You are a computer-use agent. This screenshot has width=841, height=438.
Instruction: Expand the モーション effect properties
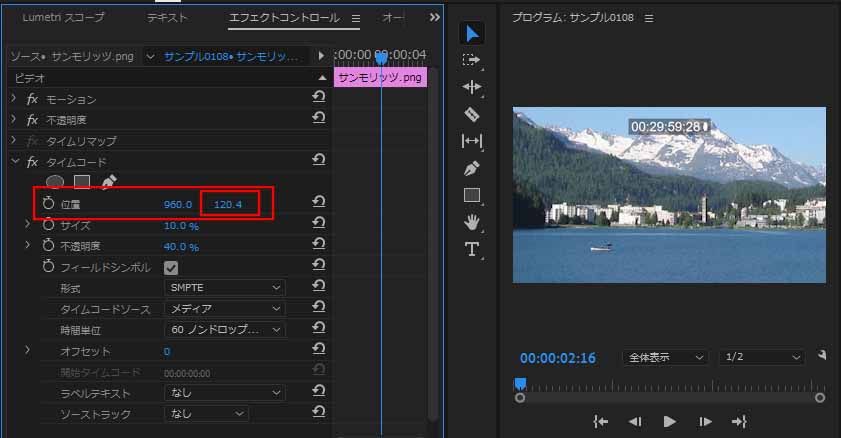pos(14,99)
